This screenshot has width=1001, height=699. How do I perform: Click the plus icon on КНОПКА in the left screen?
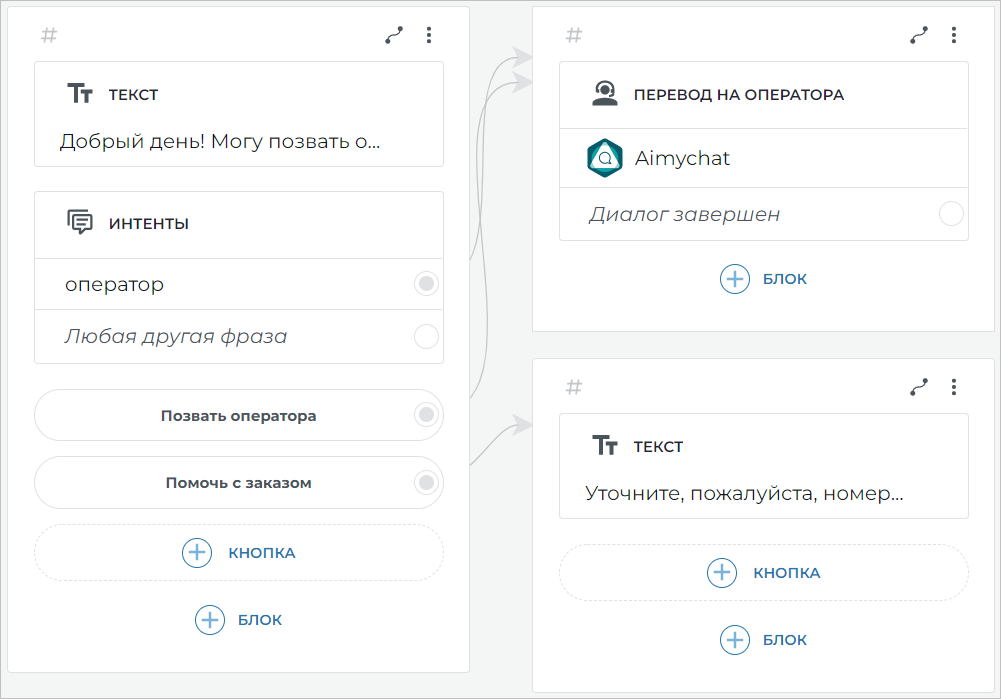tap(197, 553)
